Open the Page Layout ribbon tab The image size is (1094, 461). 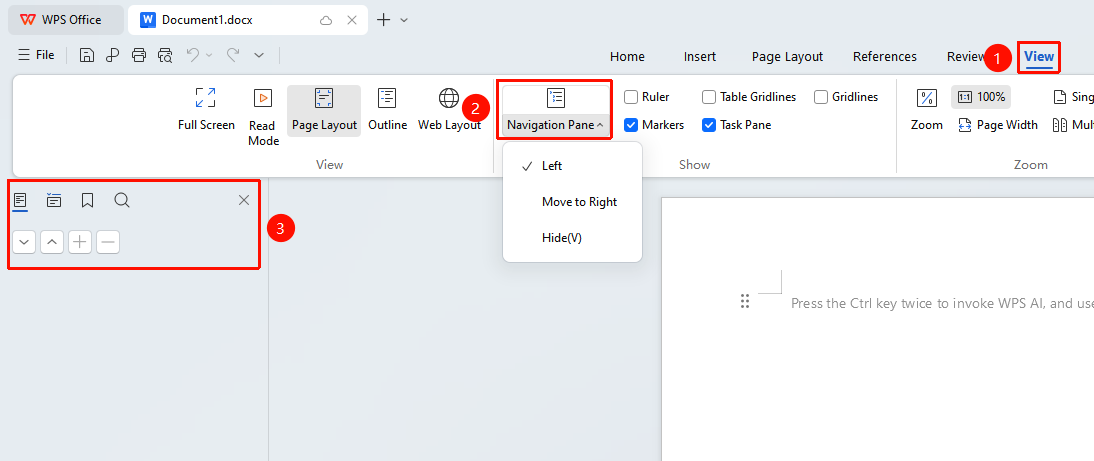(787, 56)
